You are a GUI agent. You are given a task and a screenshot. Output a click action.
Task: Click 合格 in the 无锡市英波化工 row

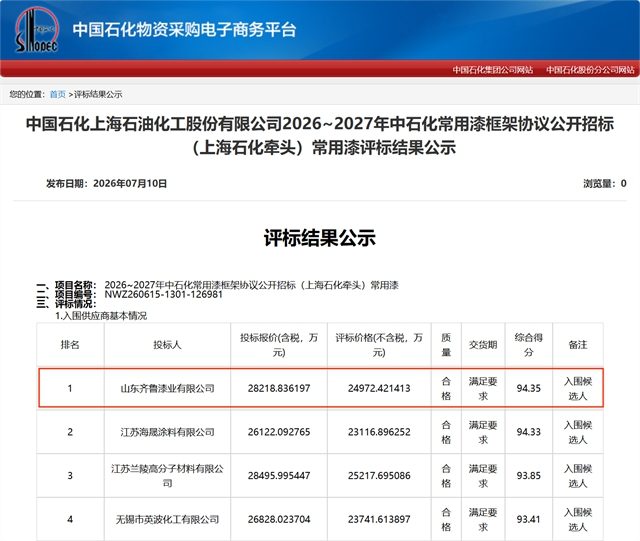(446, 519)
